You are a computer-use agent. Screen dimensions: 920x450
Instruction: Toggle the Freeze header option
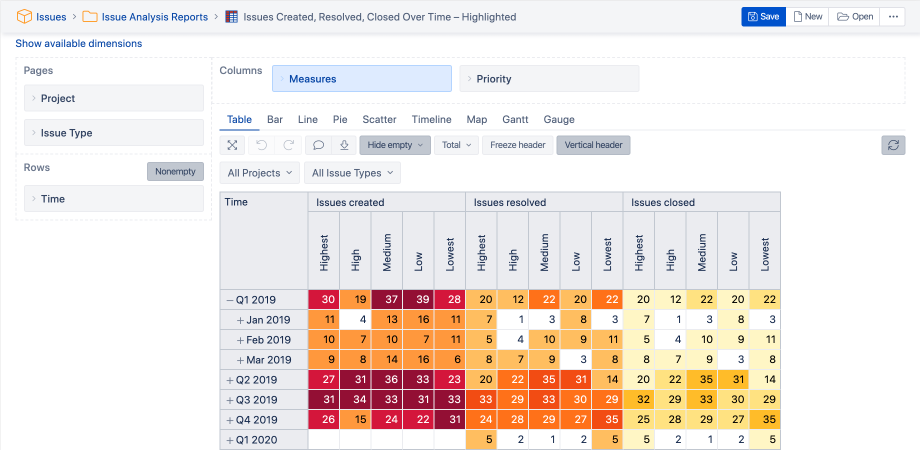tap(518, 145)
